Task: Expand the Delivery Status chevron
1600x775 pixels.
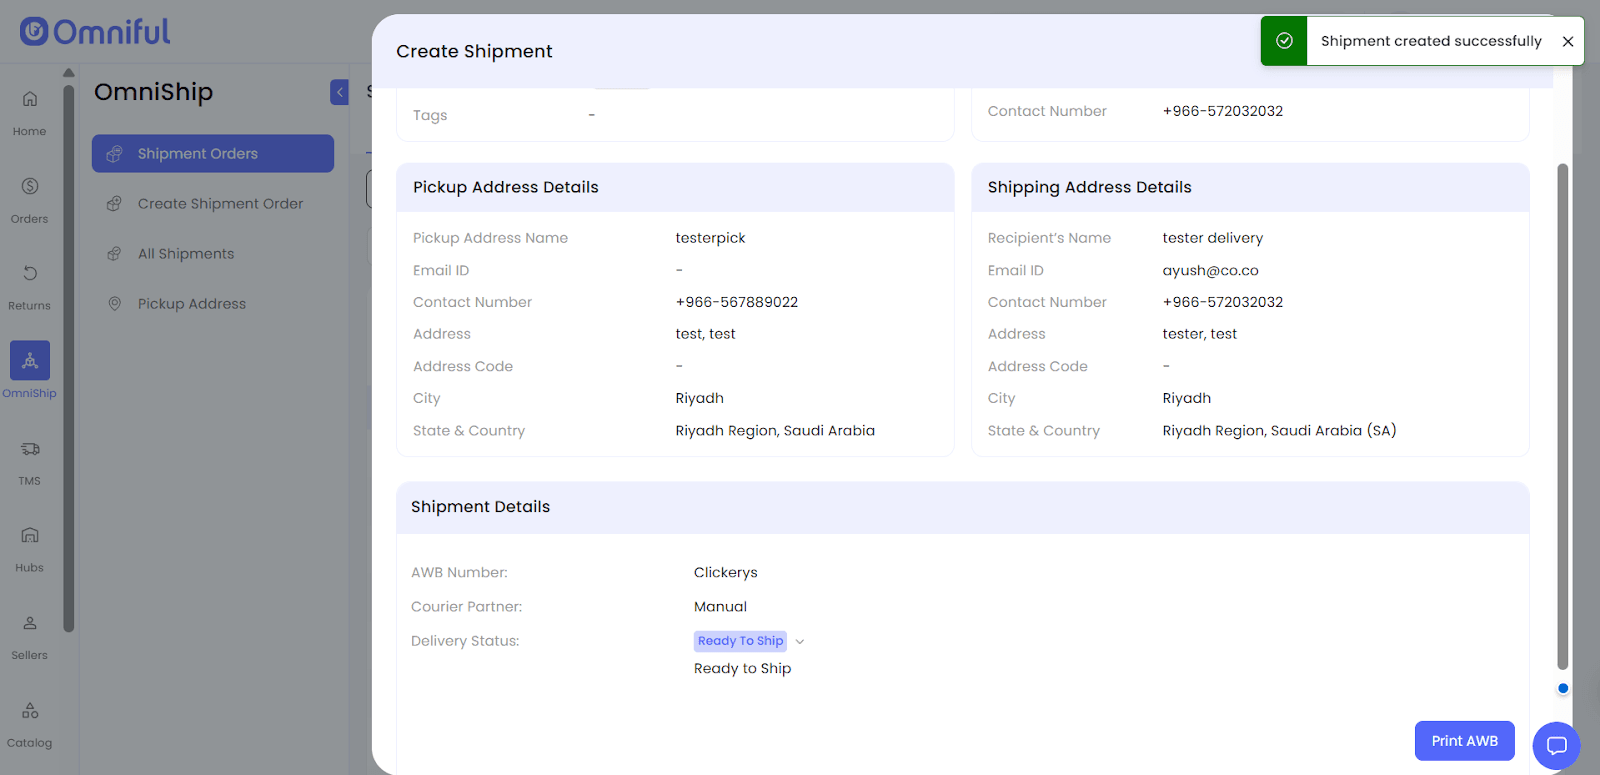Action: [x=800, y=642]
